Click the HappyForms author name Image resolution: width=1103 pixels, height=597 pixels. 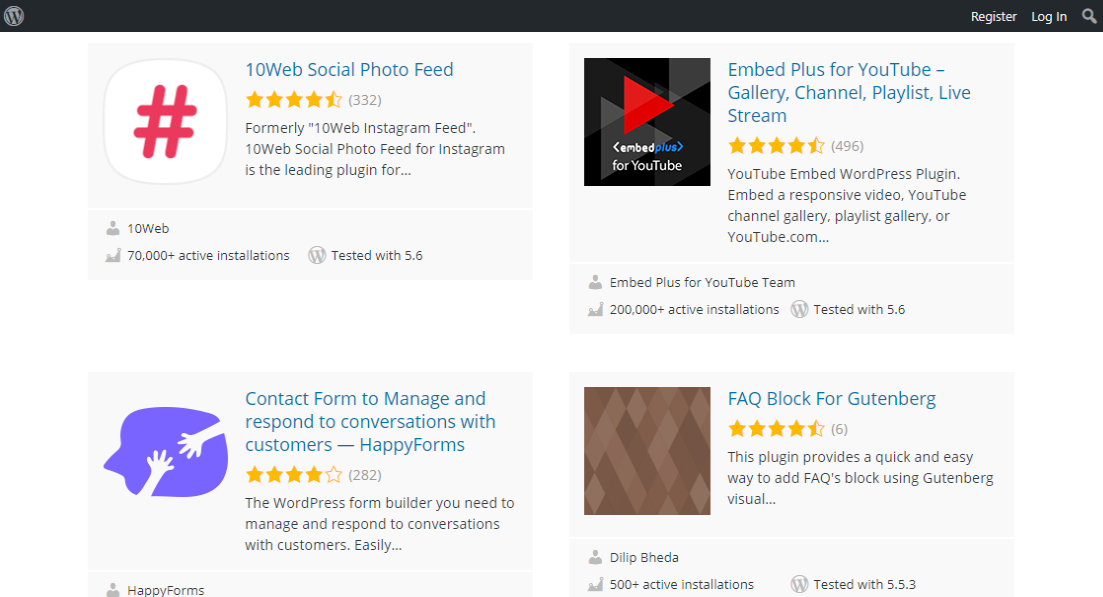point(166,590)
